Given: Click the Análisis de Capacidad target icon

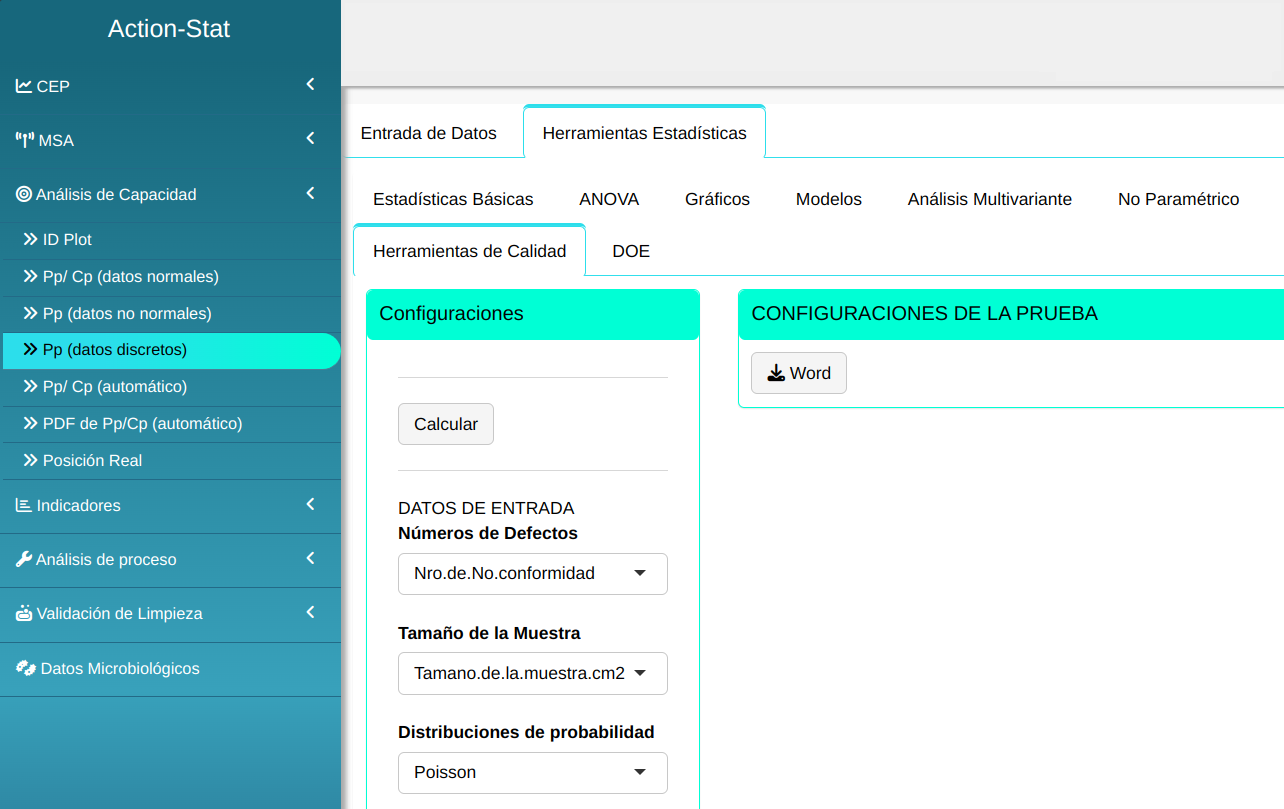Looking at the screenshot, I should point(24,194).
